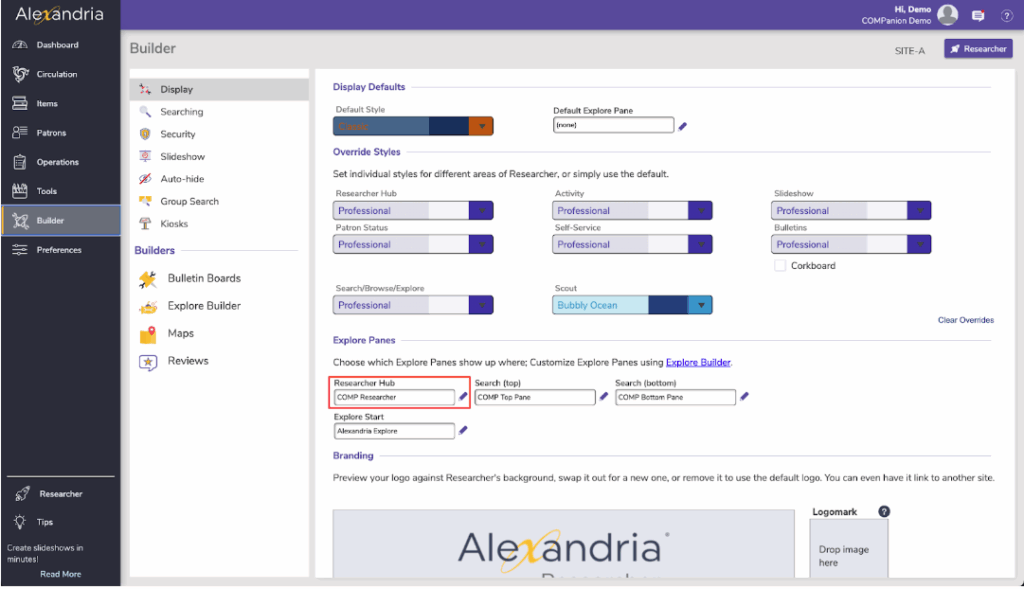1024x589 pixels.
Task: Open the Maps builder icon
Action: (x=148, y=334)
